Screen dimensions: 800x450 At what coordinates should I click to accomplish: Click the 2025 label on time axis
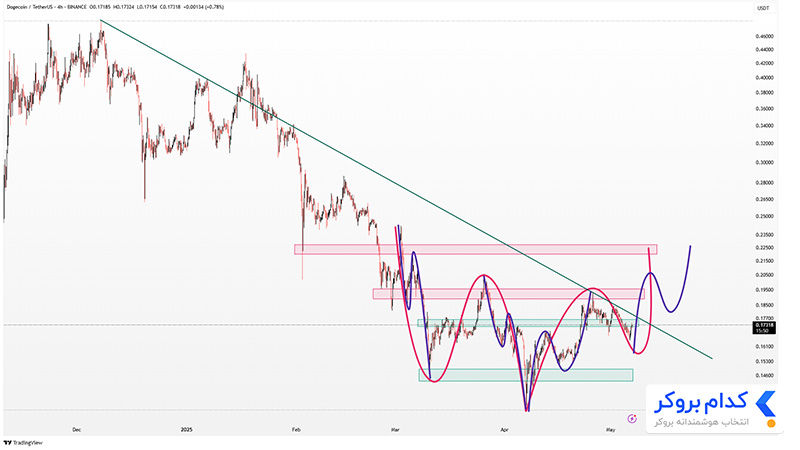click(x=187, y=430)
